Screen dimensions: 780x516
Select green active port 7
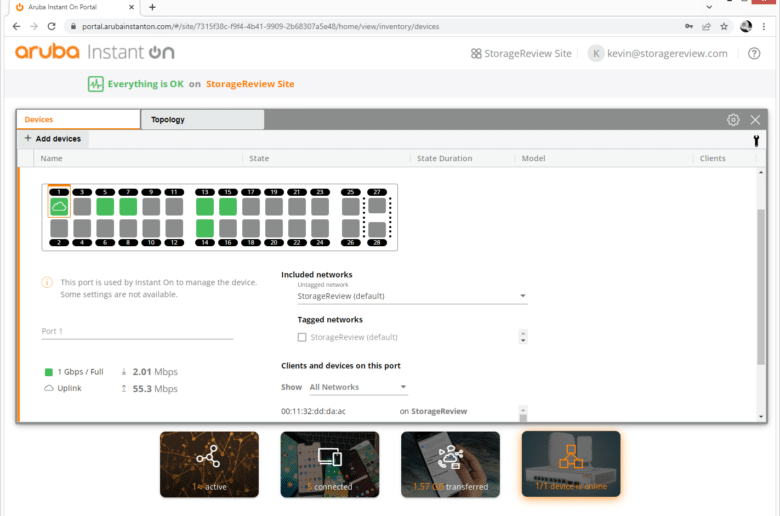[128, 206]
